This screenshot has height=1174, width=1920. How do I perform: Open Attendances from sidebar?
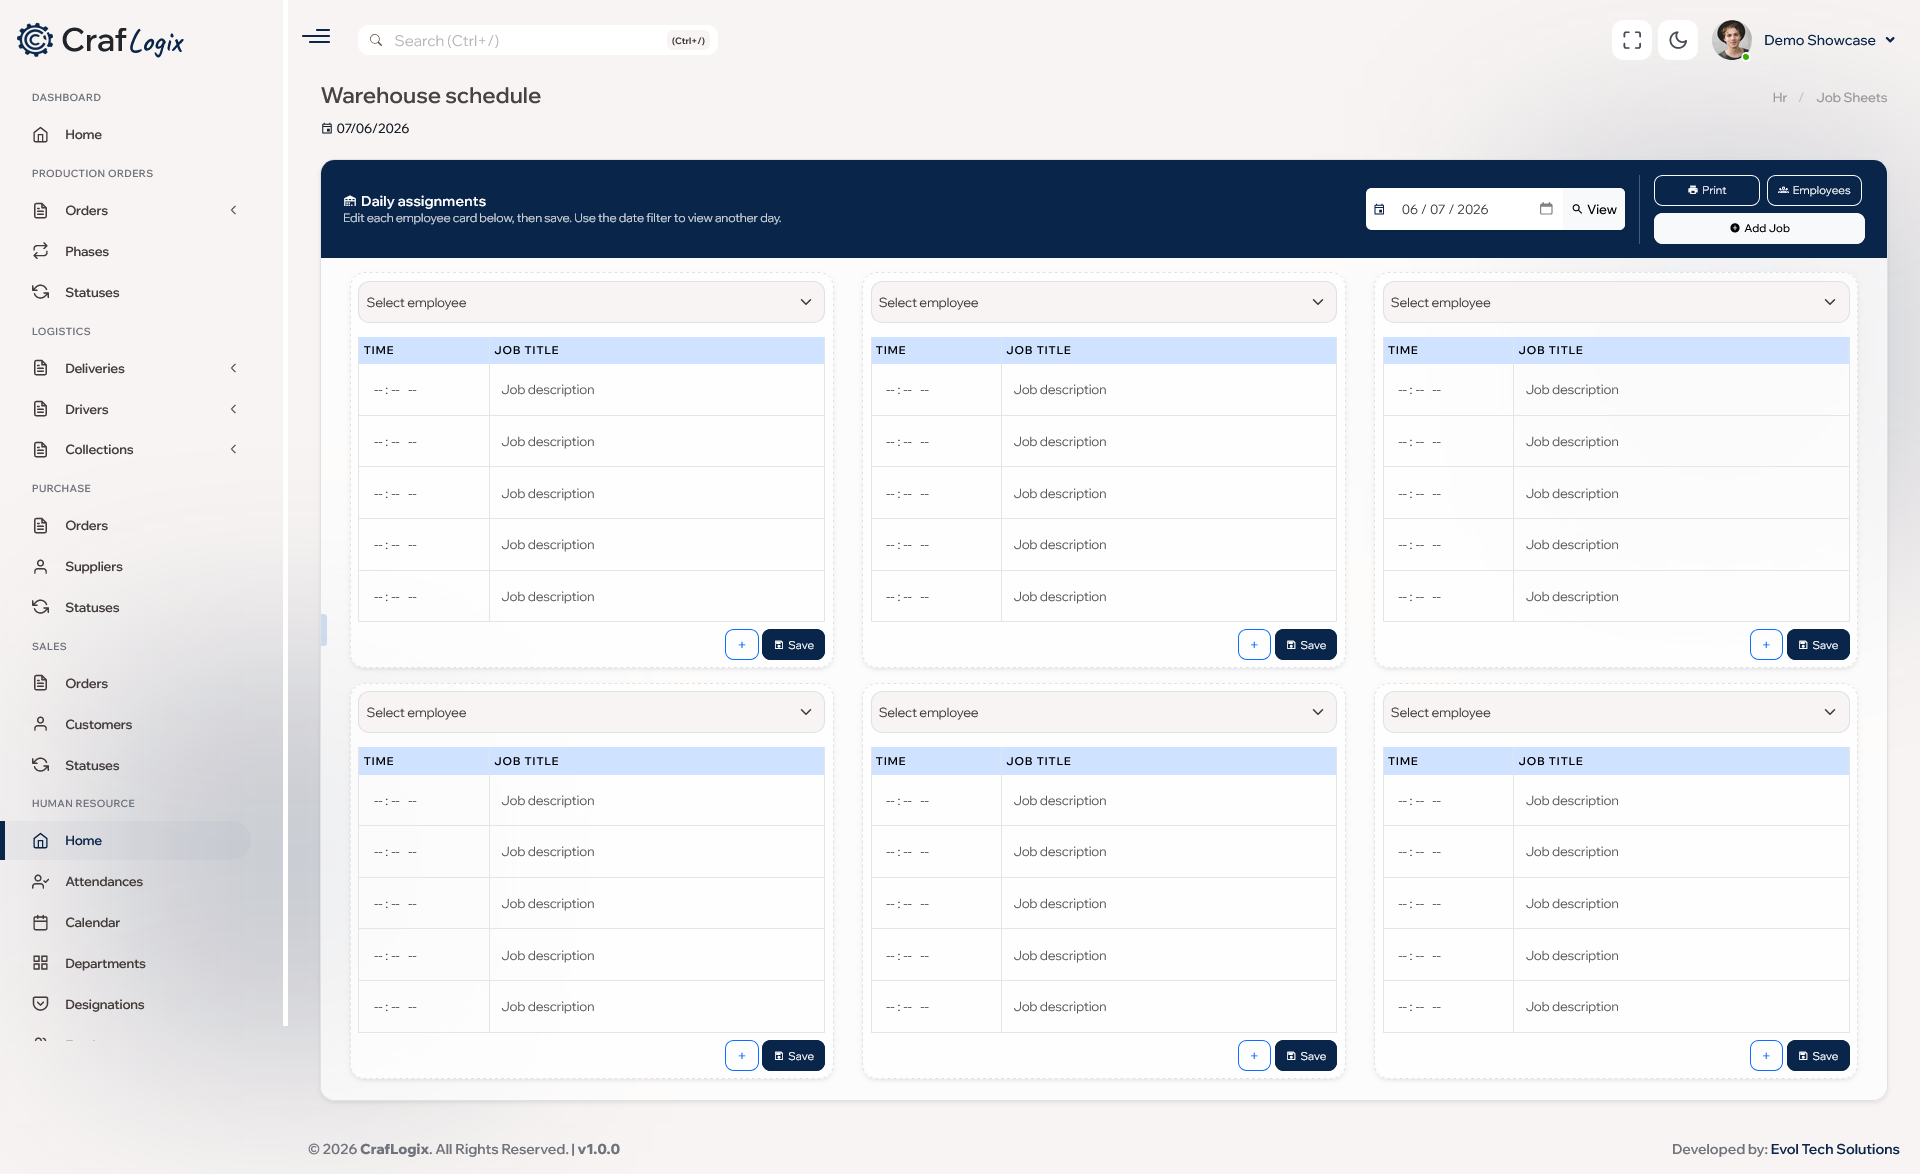point(104,881)
